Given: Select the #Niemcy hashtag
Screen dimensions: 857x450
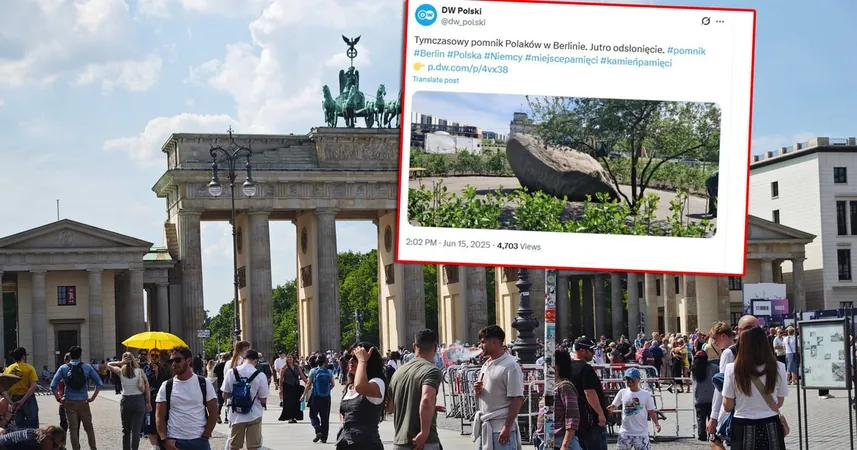Looking at the screenshot, I should [503, 56].
